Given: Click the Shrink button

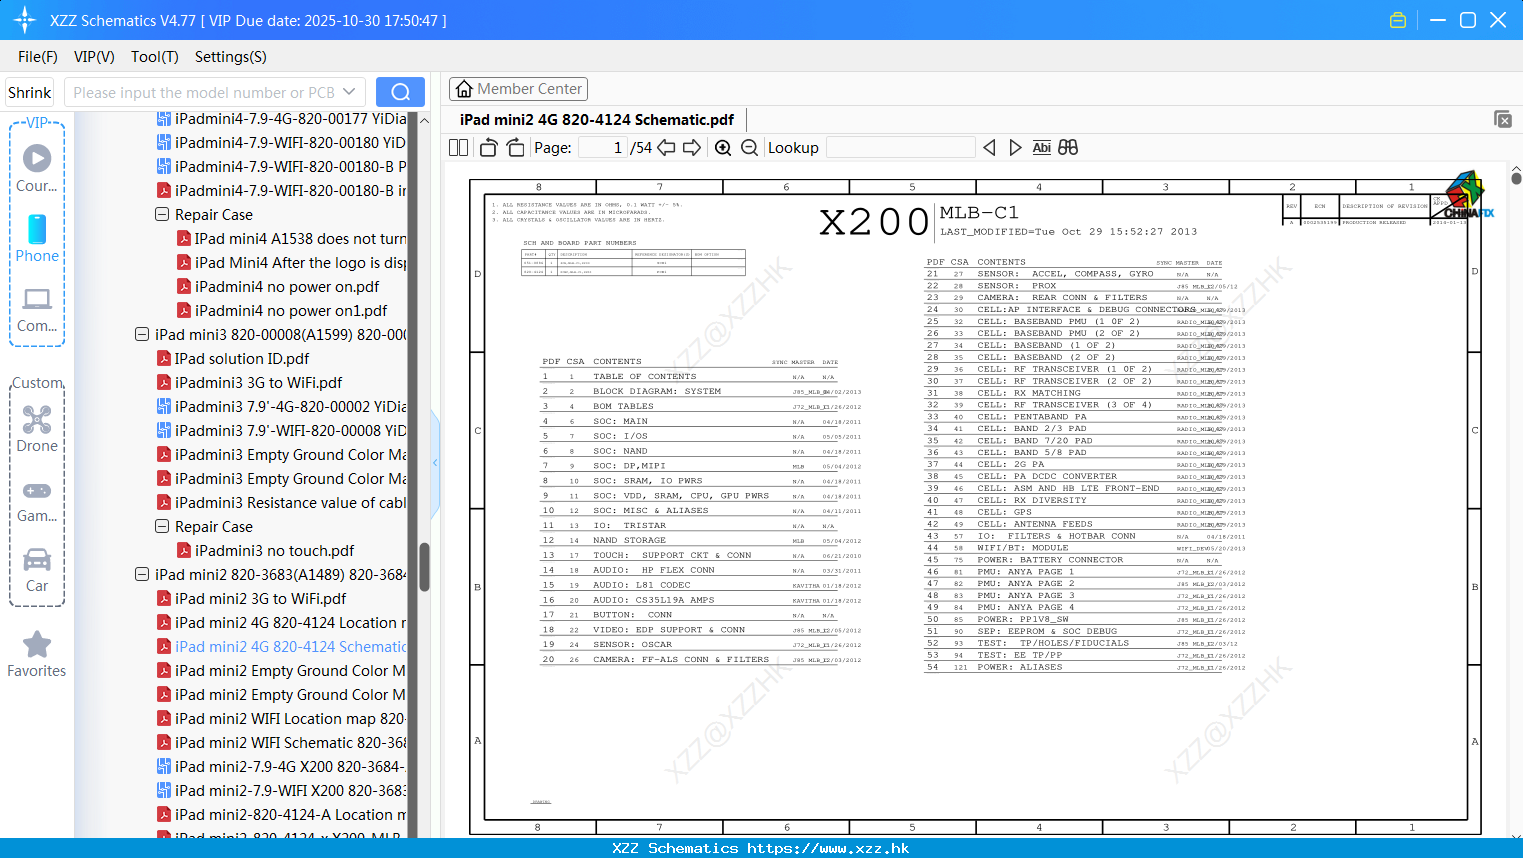Looking at the screenshot, I should [30, 92].
